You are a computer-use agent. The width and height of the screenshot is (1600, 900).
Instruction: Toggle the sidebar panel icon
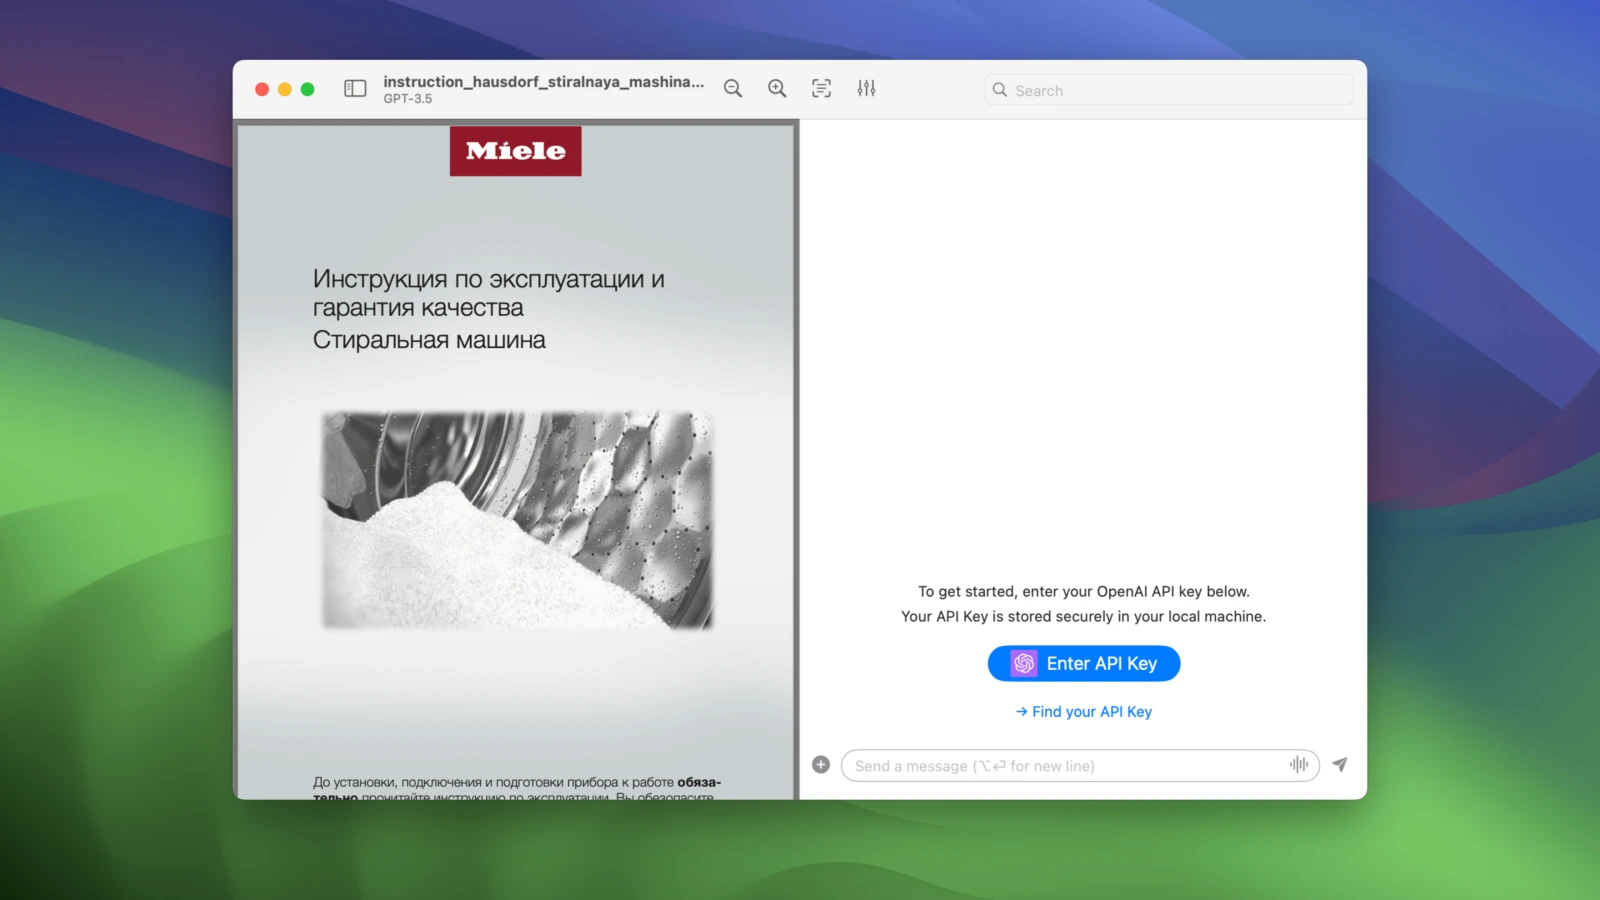(355, 89)
